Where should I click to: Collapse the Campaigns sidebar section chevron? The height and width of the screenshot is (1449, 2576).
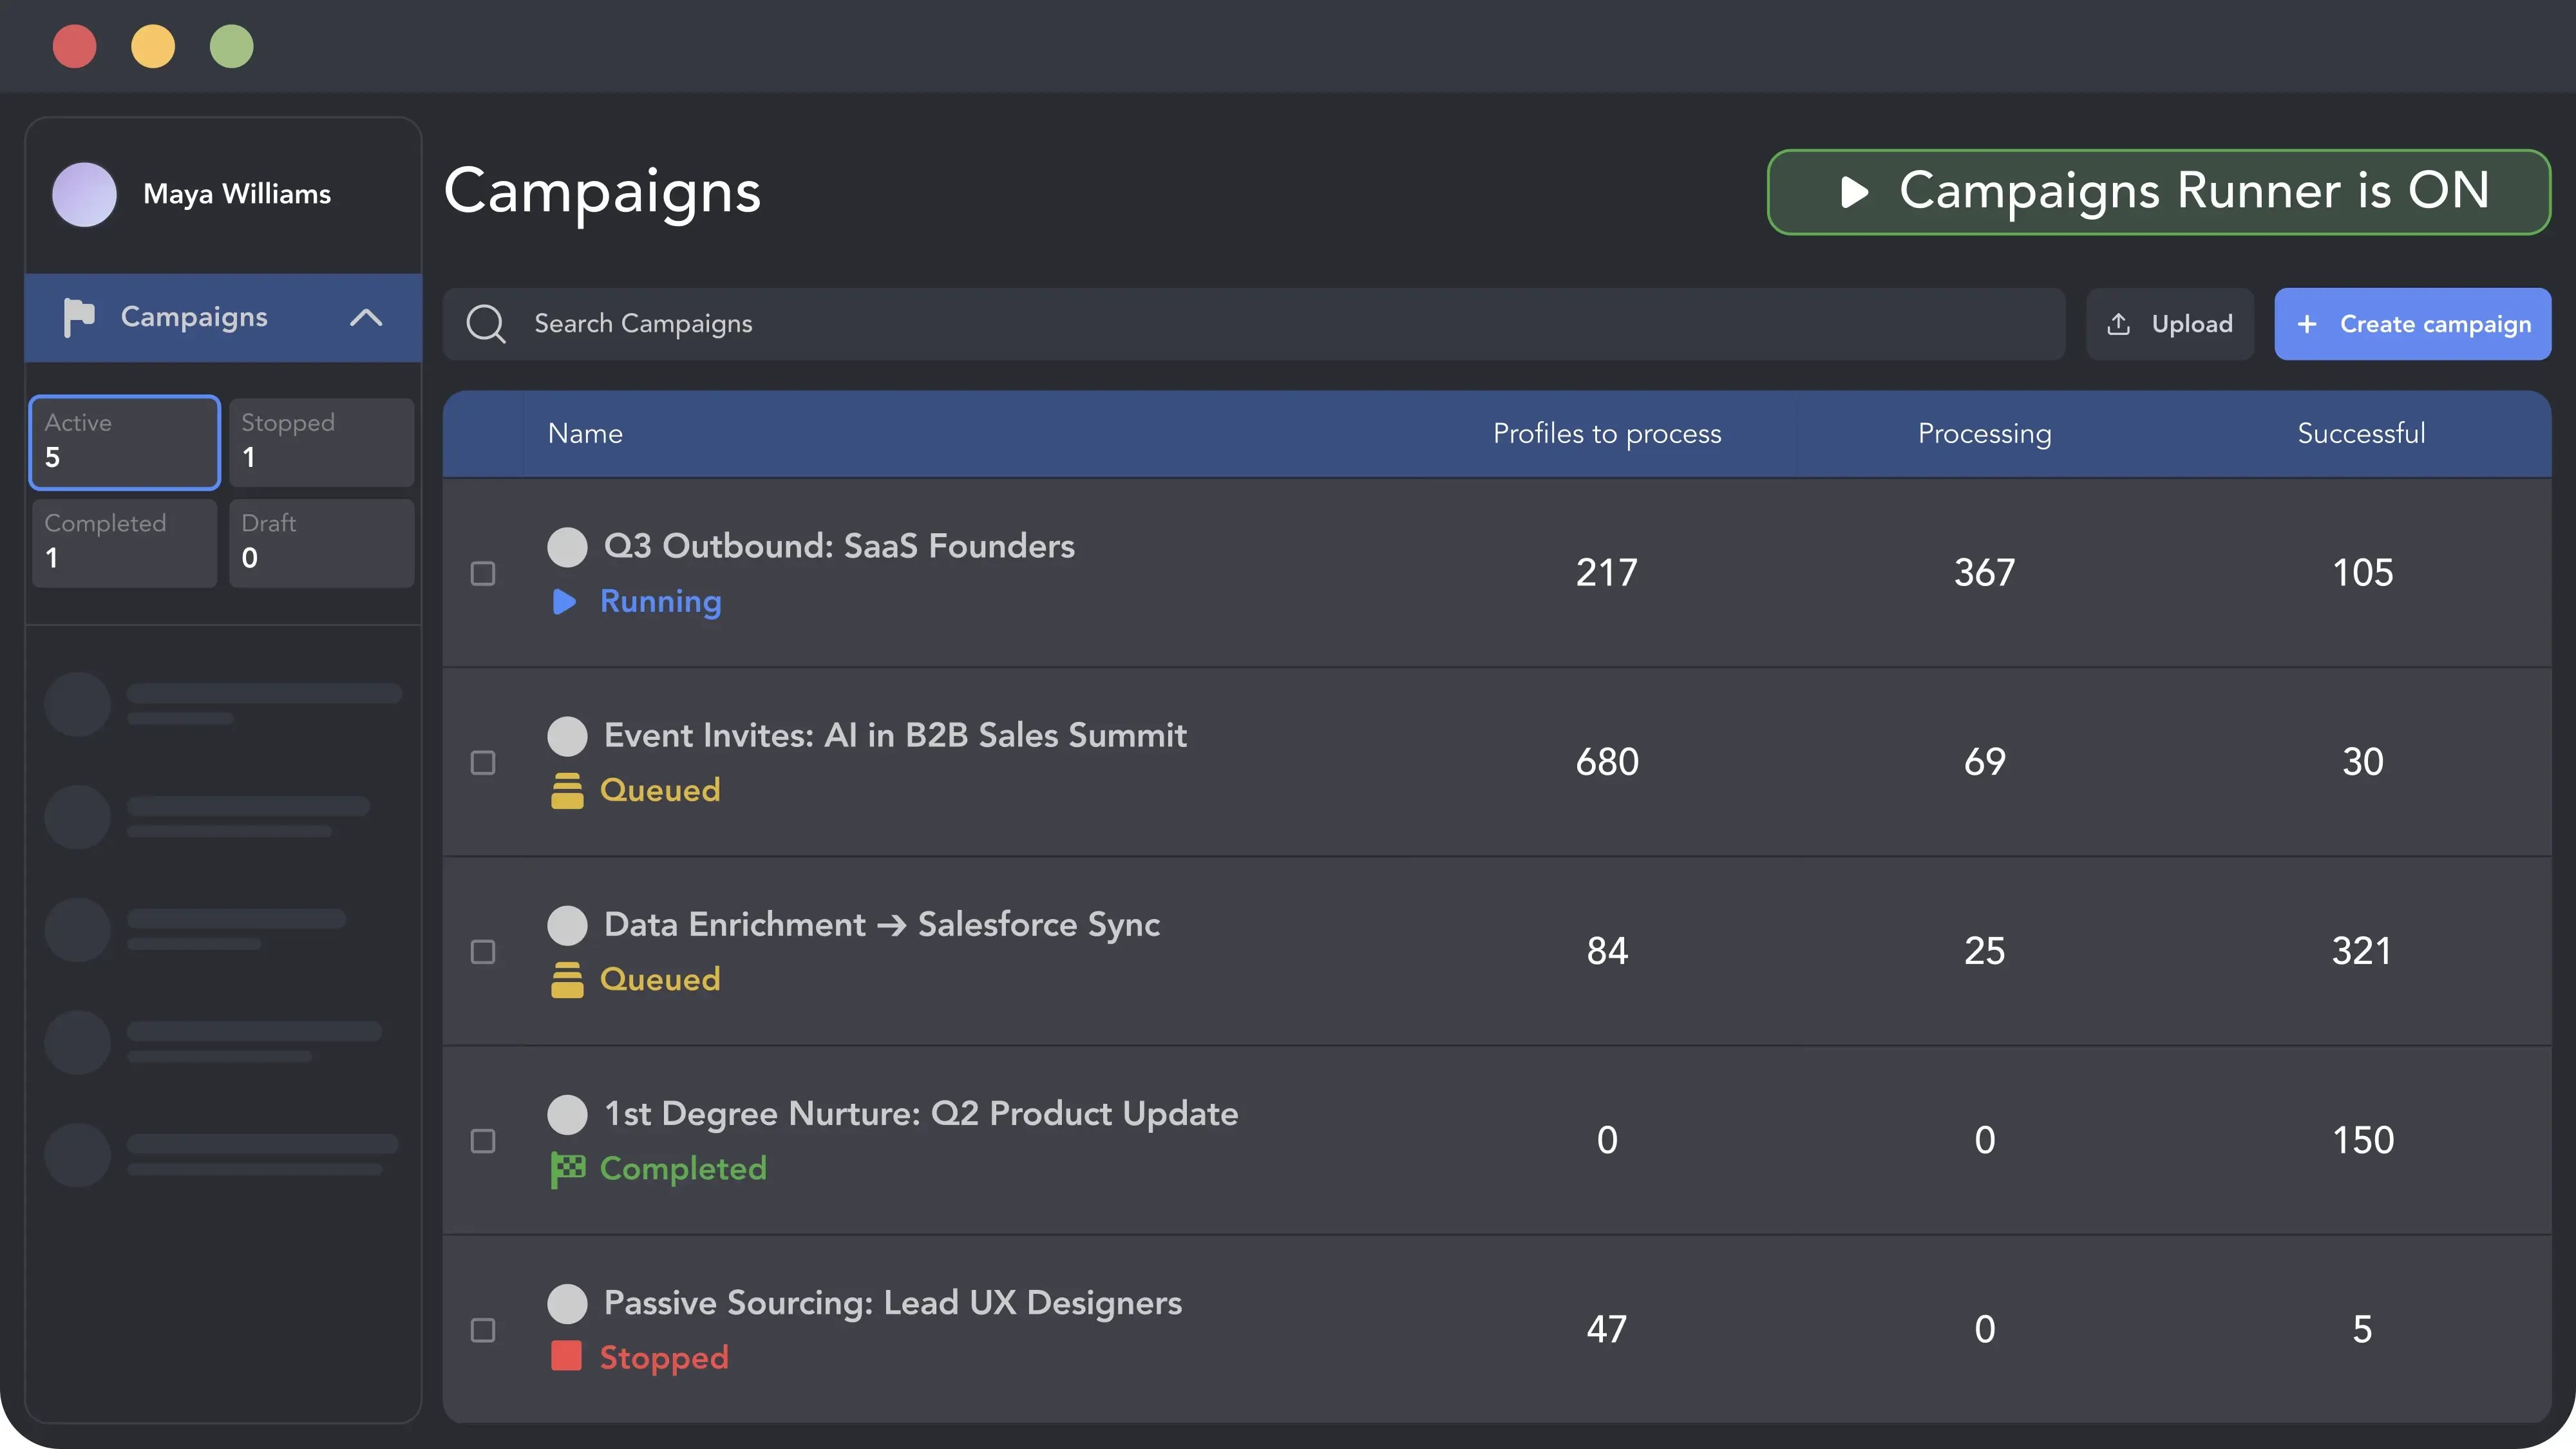[366, 317]
